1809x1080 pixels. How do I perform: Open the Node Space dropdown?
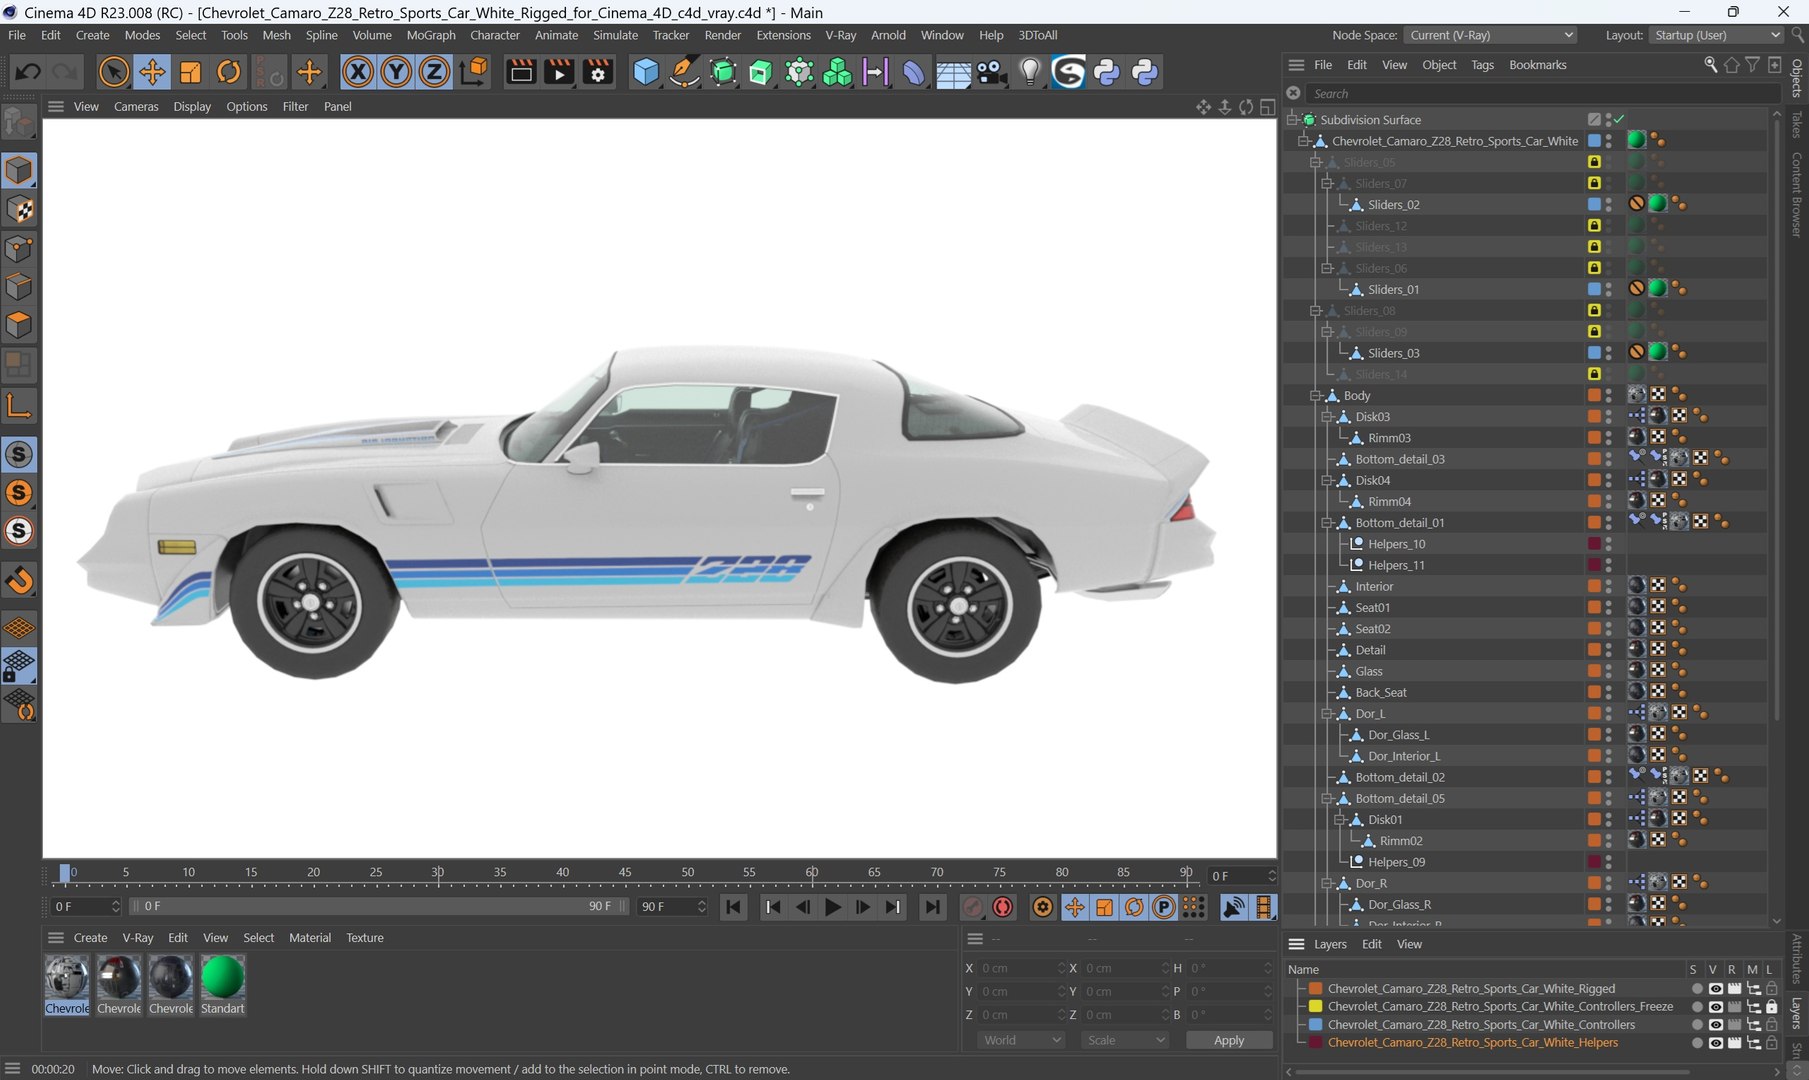tap(1491, 35)
